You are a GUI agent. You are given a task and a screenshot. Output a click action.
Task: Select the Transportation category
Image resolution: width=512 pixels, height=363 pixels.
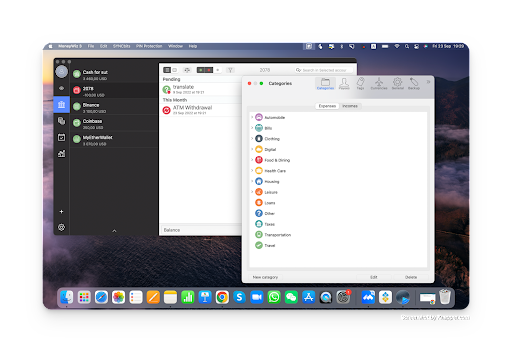(x=338, y=235)
